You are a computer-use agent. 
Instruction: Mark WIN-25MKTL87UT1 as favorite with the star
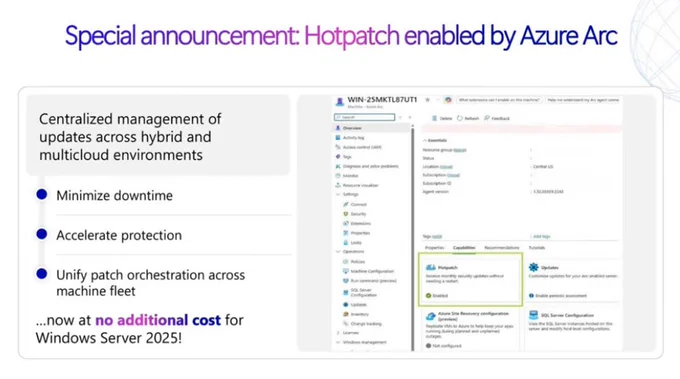pos(427,100)
